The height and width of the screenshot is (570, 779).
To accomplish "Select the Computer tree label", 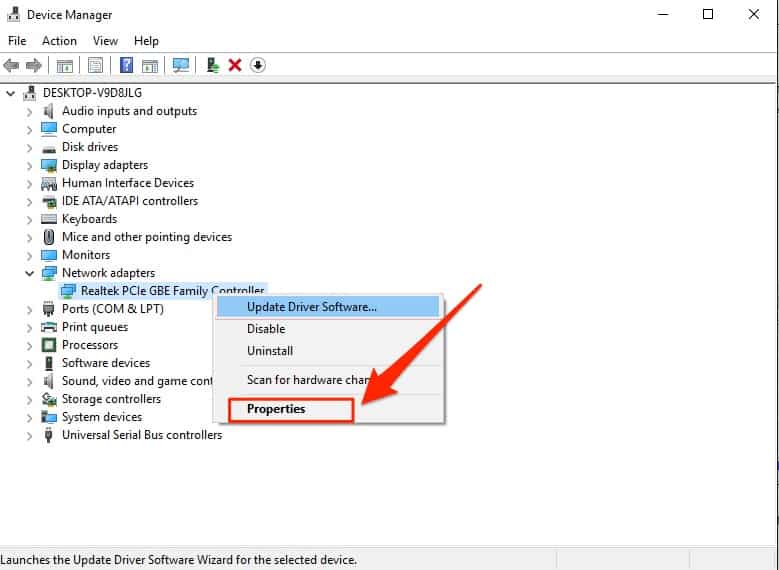I will click(x=89, y=129).
